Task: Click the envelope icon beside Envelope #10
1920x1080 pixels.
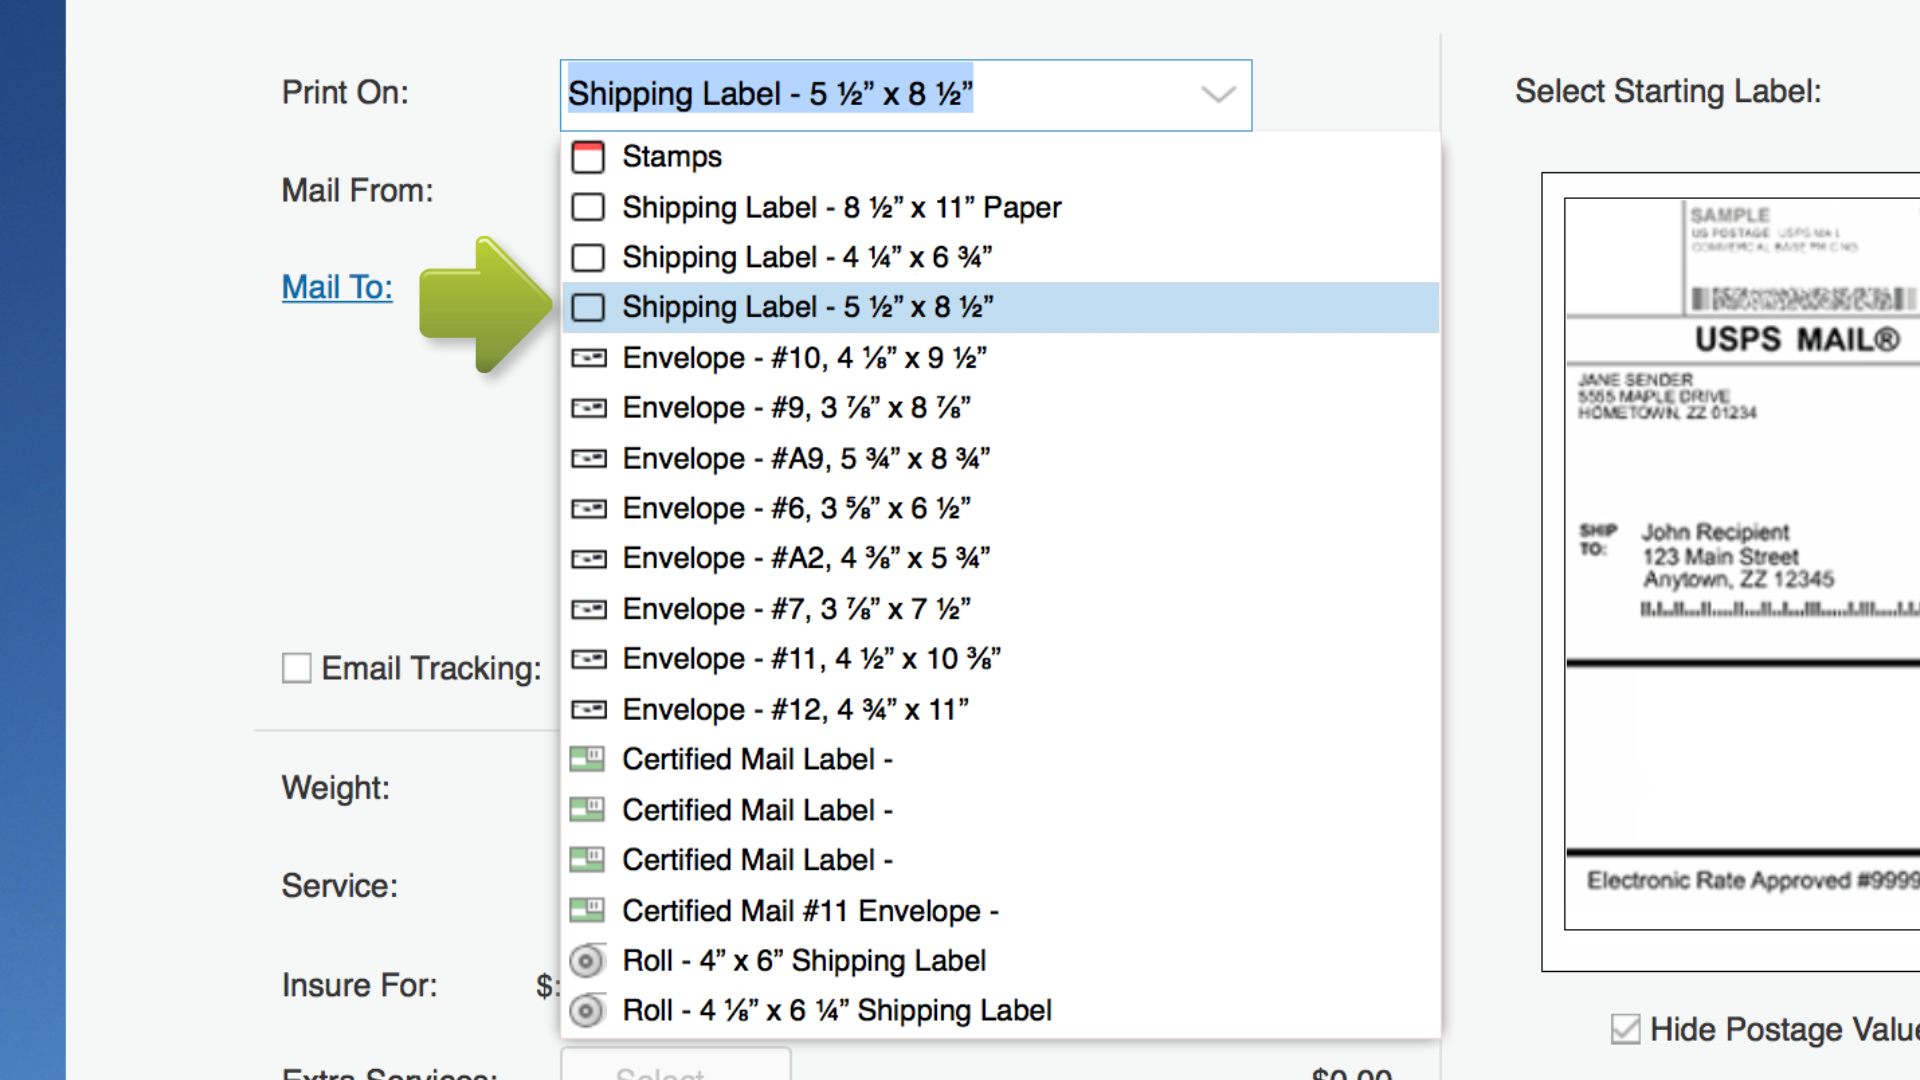Action: (588, 357)
